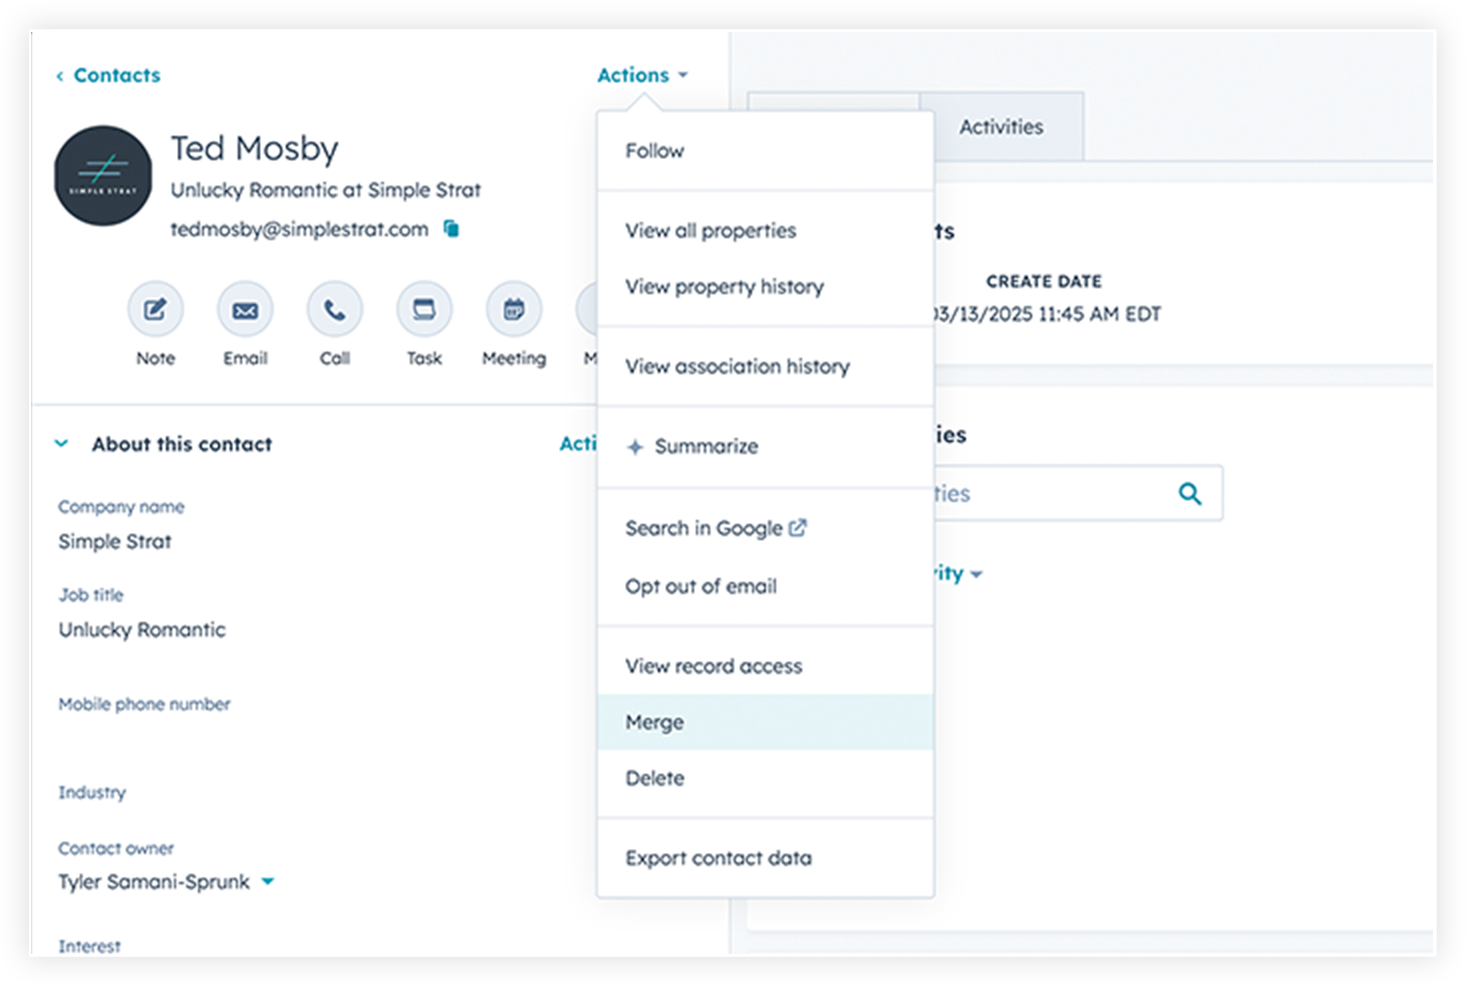Change Contact owner Tyler Samani-Sprunk via dropdown
The width and height of the screenshot is (1466, 986).
click(267, 882)
